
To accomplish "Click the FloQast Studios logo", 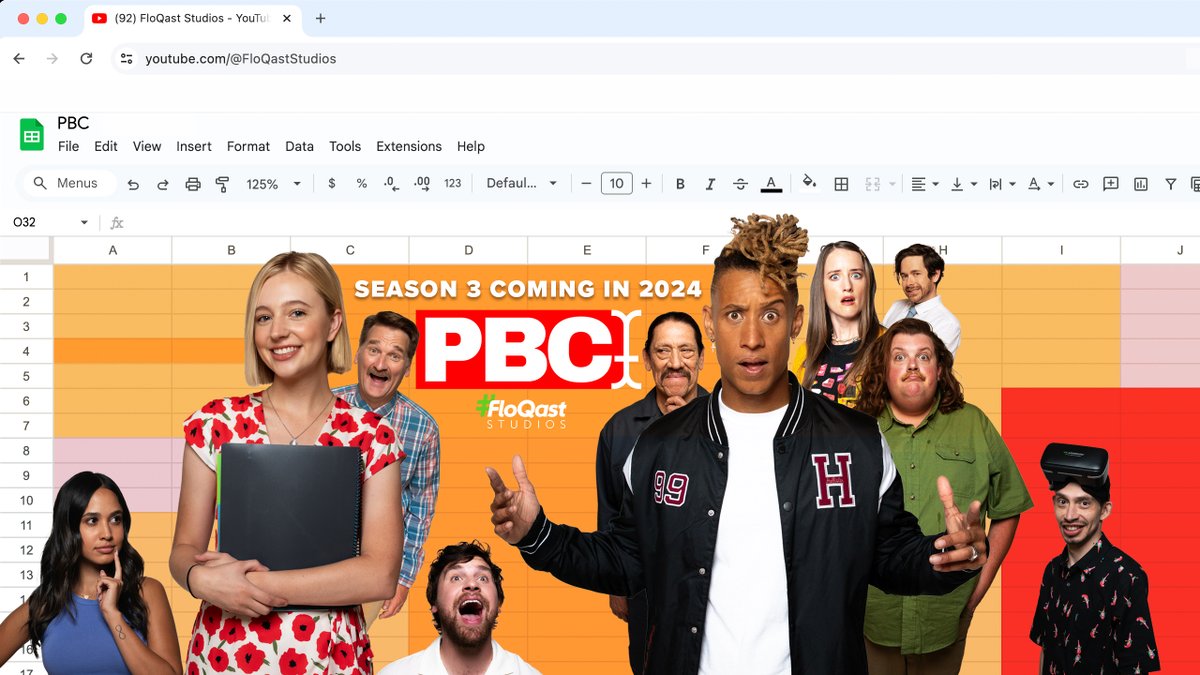I will 520,411.
